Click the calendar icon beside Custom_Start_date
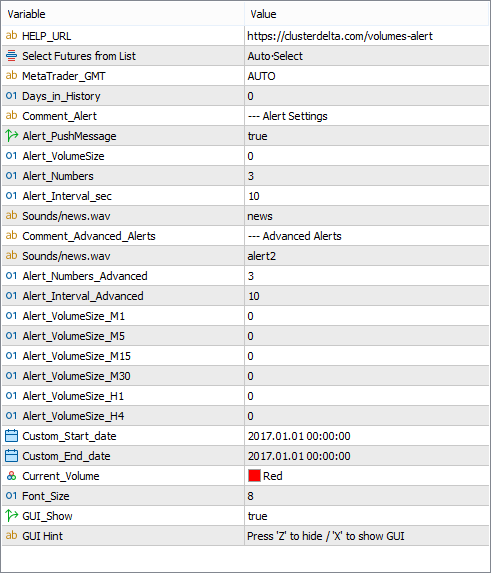The width and height of the screenshot is (491, 573). pos(11,436)
